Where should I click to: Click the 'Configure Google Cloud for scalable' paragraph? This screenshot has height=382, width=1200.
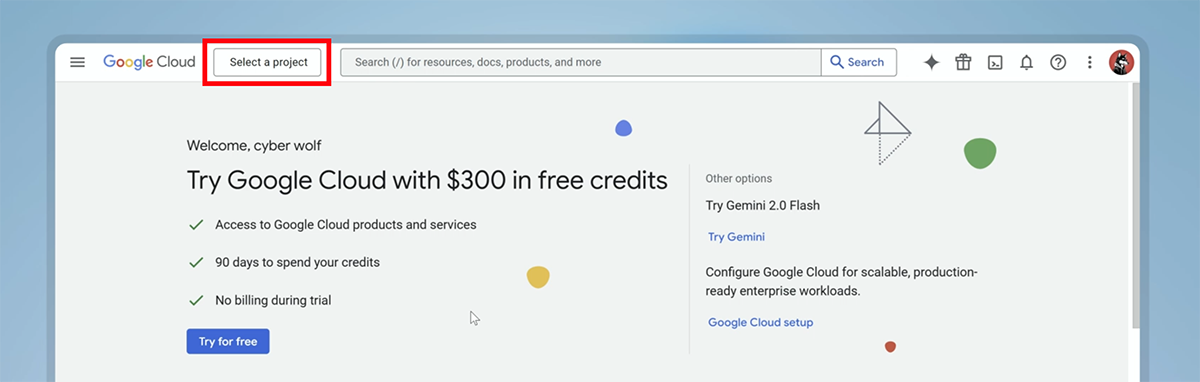click(x=842, y=281)
